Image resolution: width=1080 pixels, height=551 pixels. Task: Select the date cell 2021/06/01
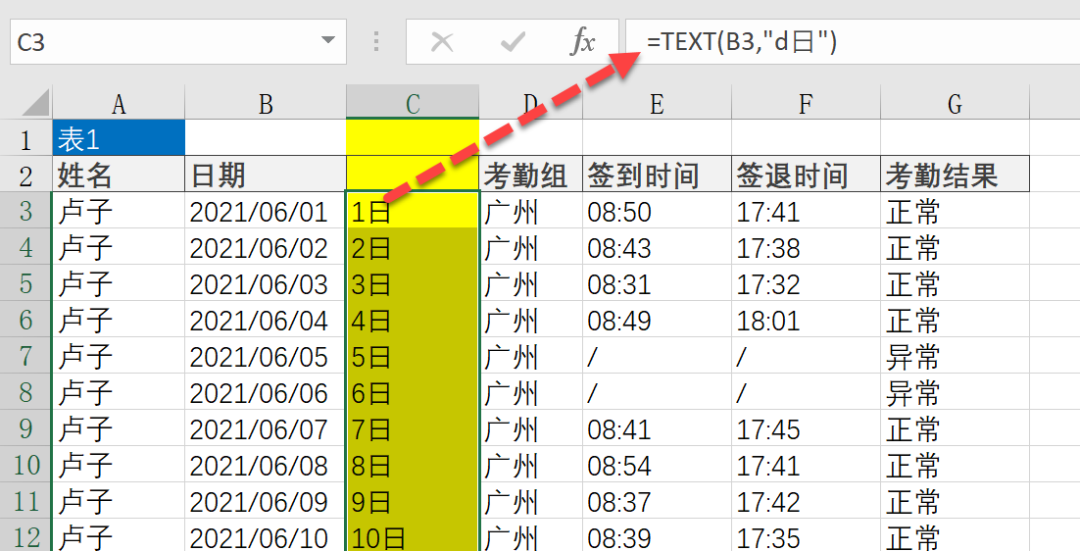pos(265,211)
